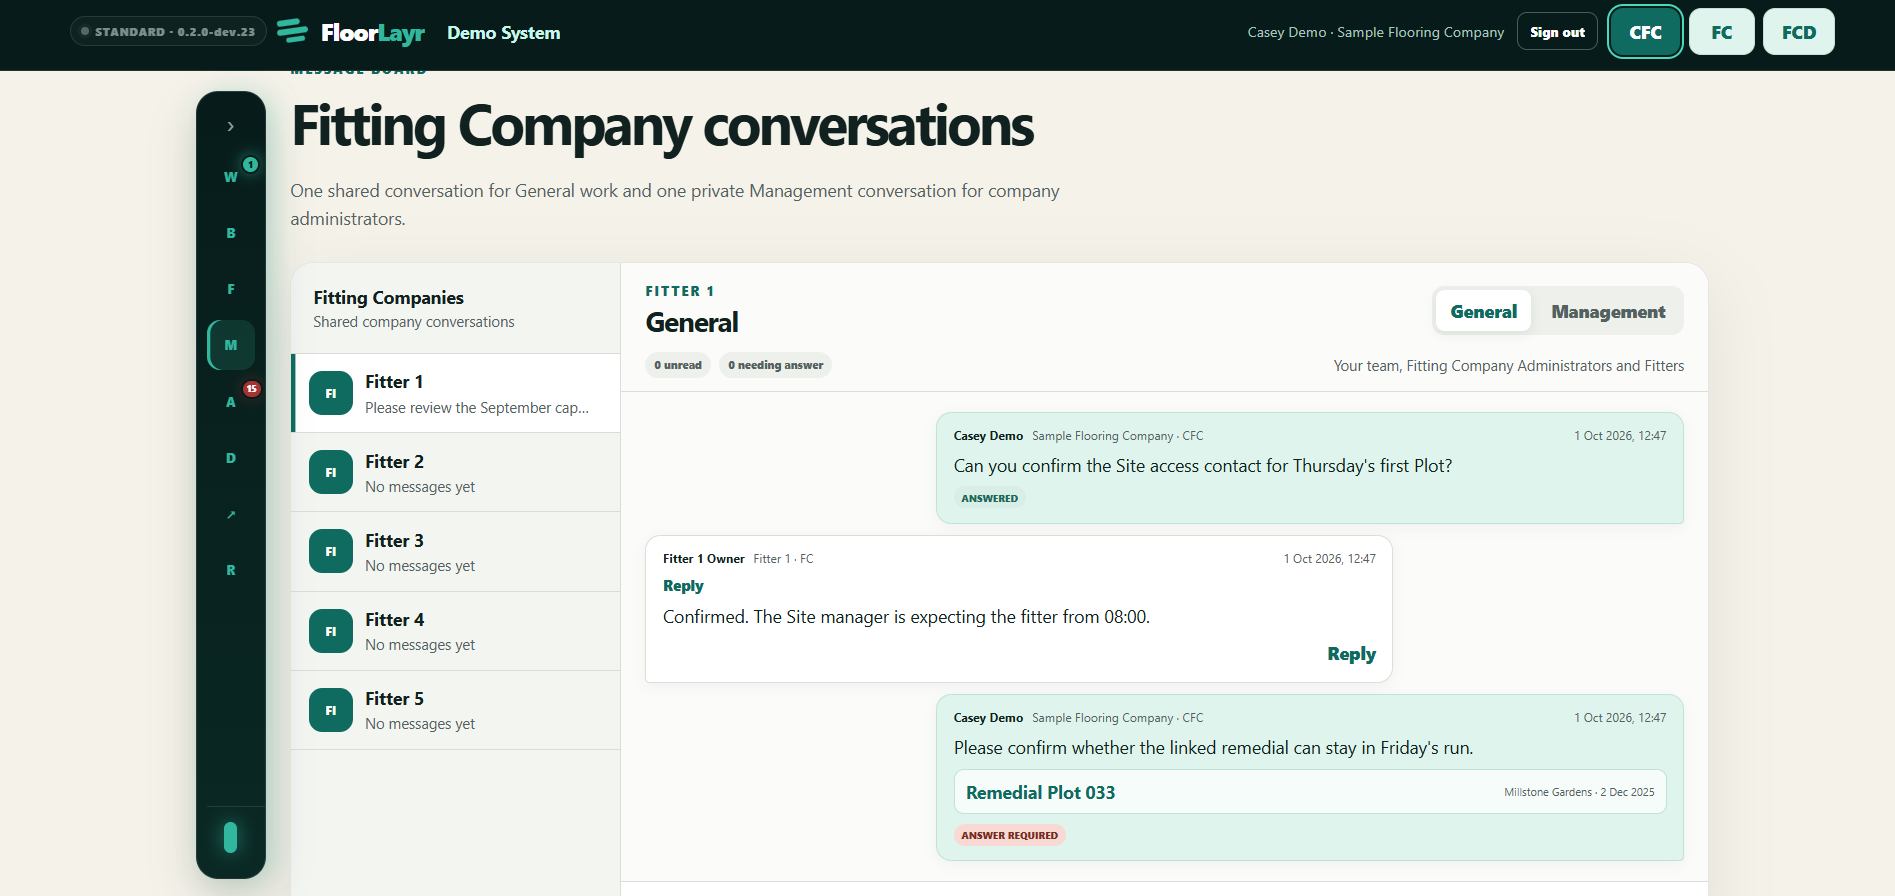Click the FloorLayr logo
The height and width of the screenshot is (896, 1895).
(351, 32)
